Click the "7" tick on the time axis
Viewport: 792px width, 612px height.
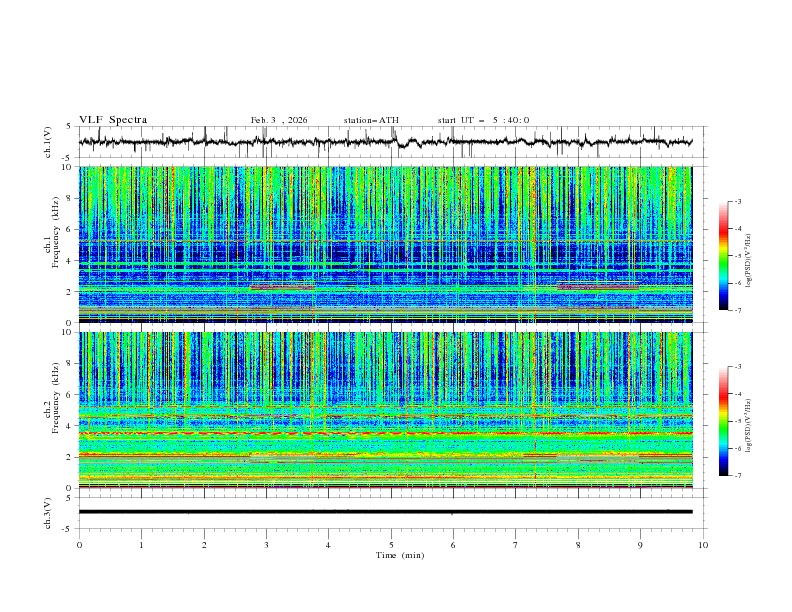[x=516, y=545]
